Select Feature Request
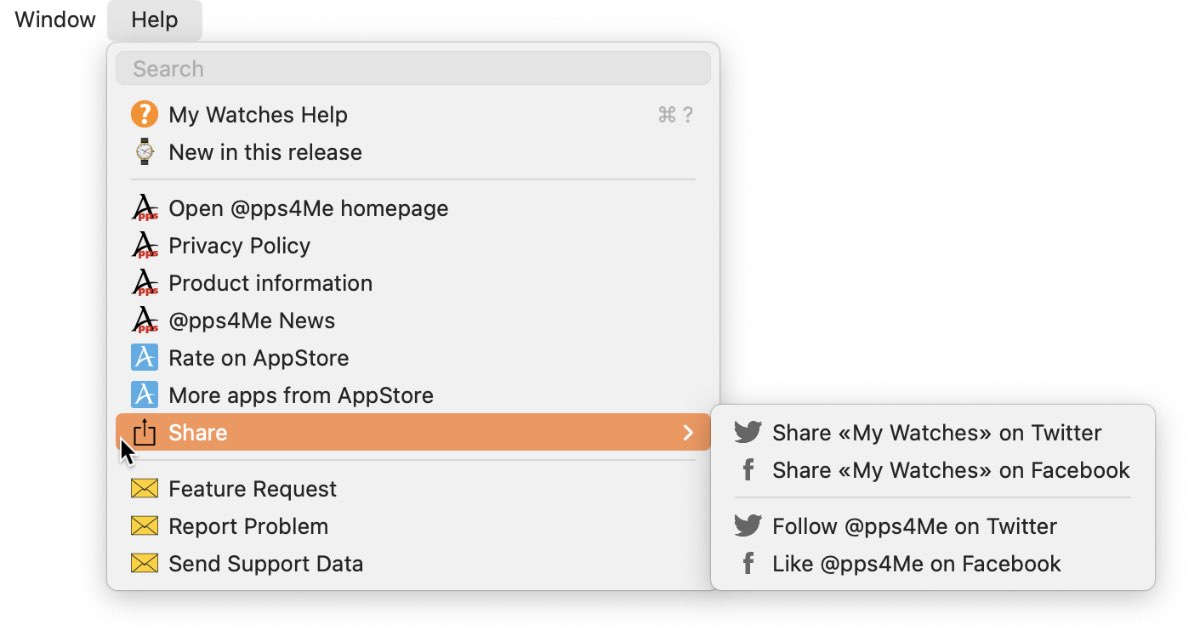The width and height of the screenshot is (1200, 636). click(413, 489)
